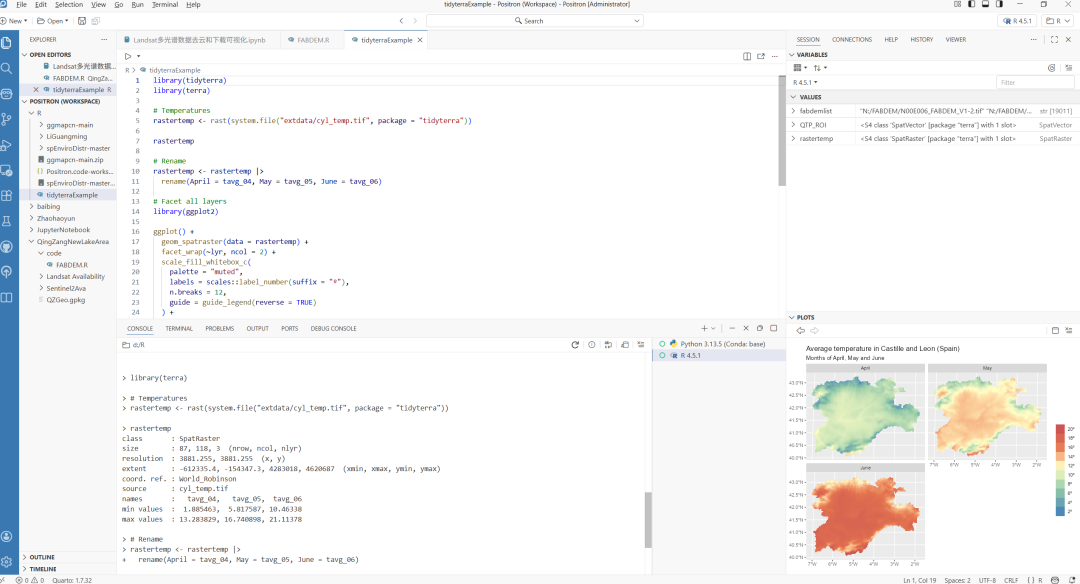Open the Selection menu
The height and width of the screenshot is (584, 1080).
[x=69, y=4]
